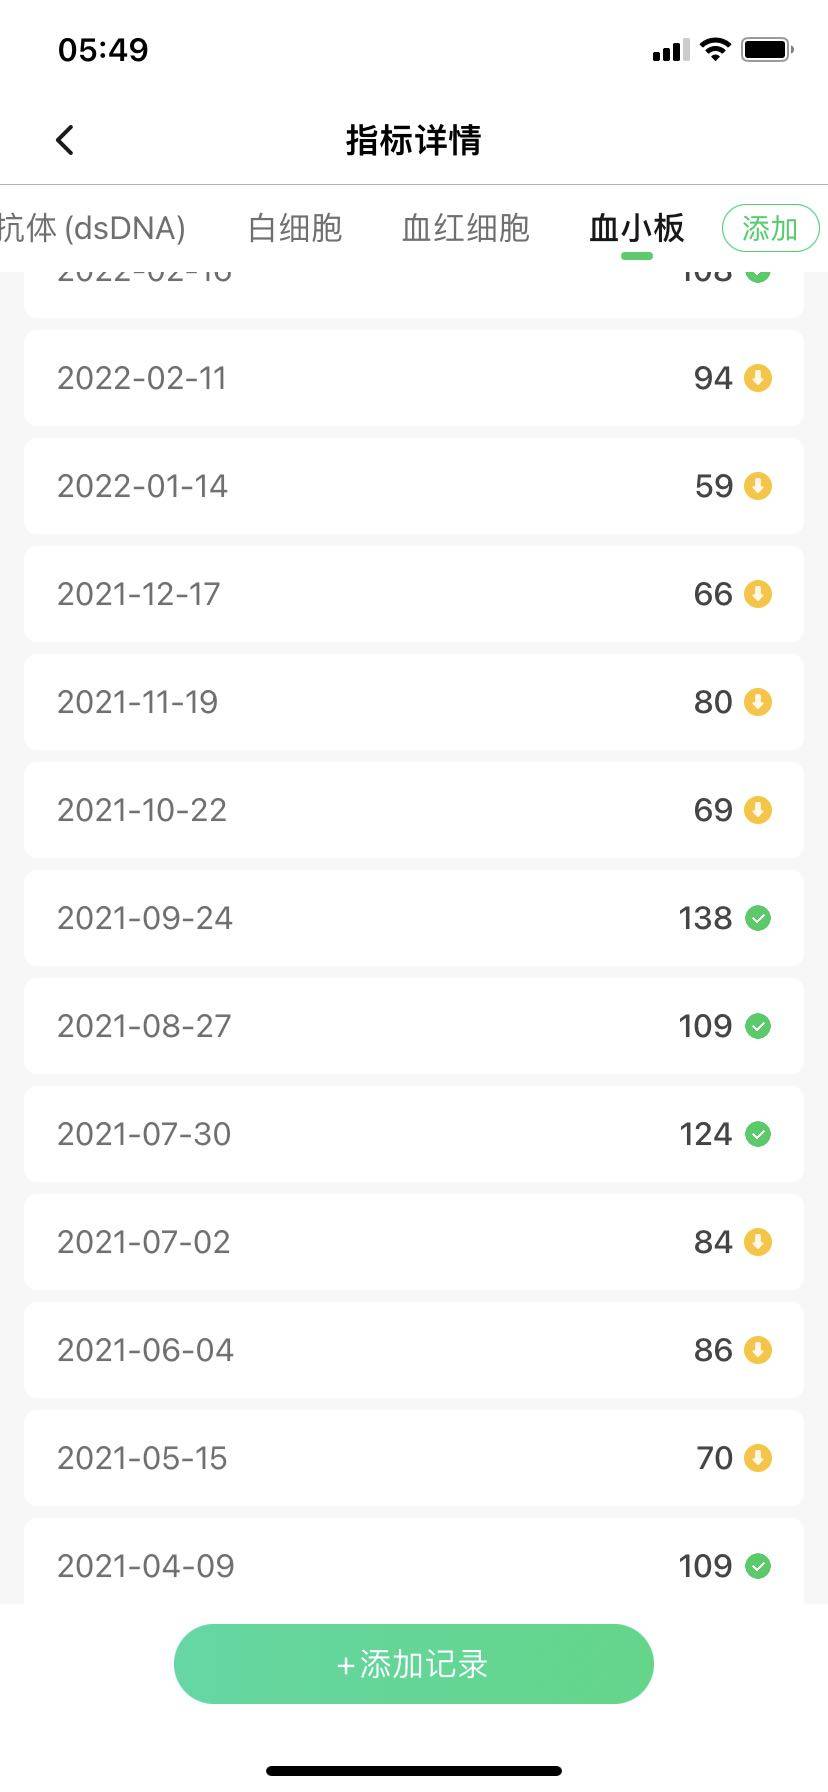This screenshot has height=1792, width=828.
Task: Tap yellow low indicator for 2021-05-15
Action: click(x=758, y=1458)
